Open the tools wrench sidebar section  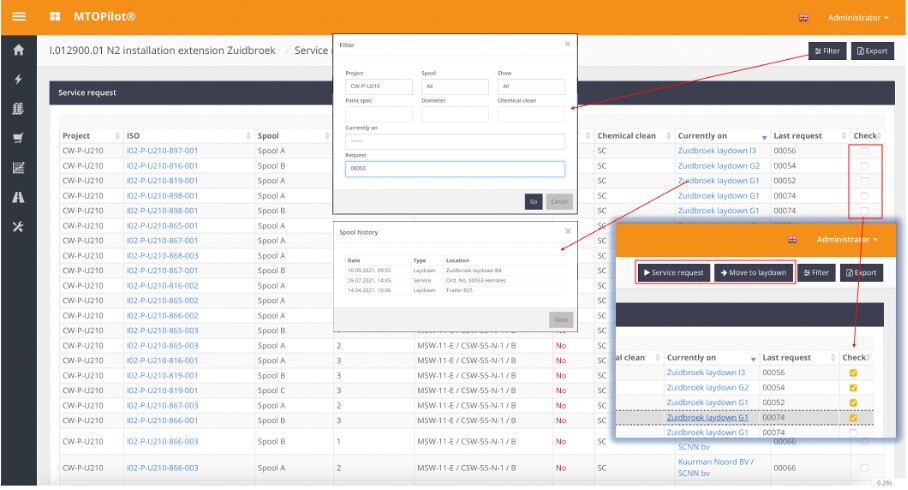[x=17, y=226]
